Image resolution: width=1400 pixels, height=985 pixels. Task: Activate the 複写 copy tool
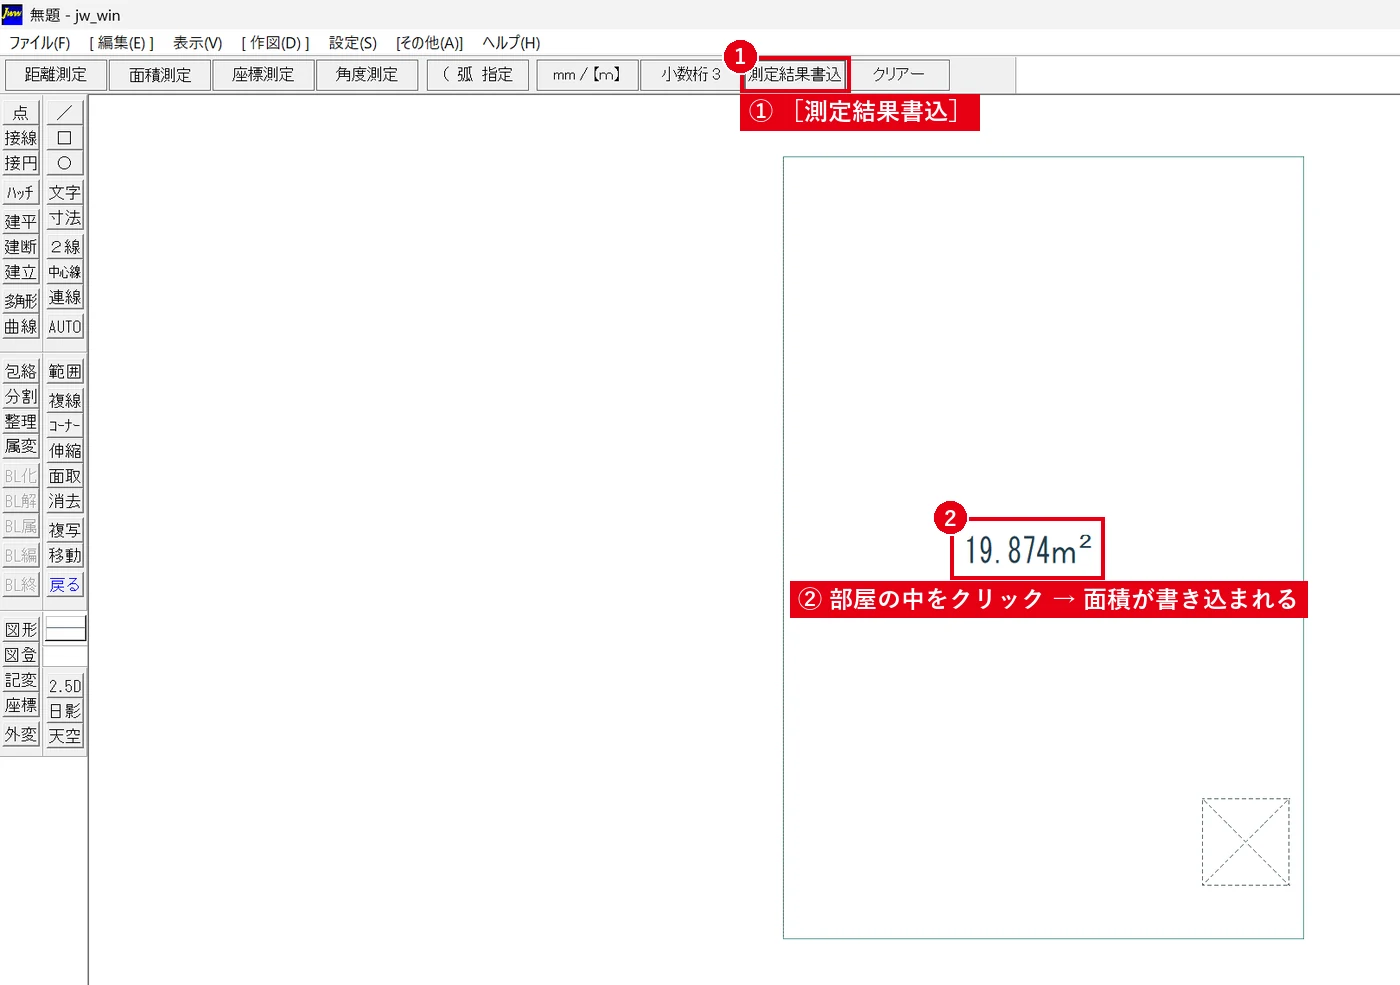65,530
